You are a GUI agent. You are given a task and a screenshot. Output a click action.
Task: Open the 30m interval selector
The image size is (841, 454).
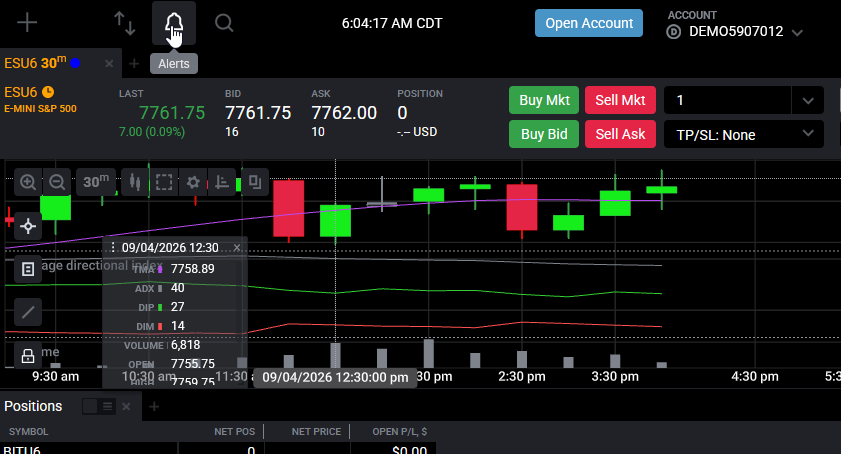click(x=96, y=182)
